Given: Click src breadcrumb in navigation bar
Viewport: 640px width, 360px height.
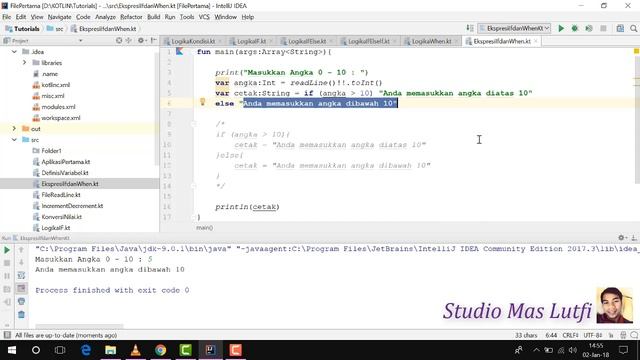Looking at the screenshot, I should tap(56, 29).
